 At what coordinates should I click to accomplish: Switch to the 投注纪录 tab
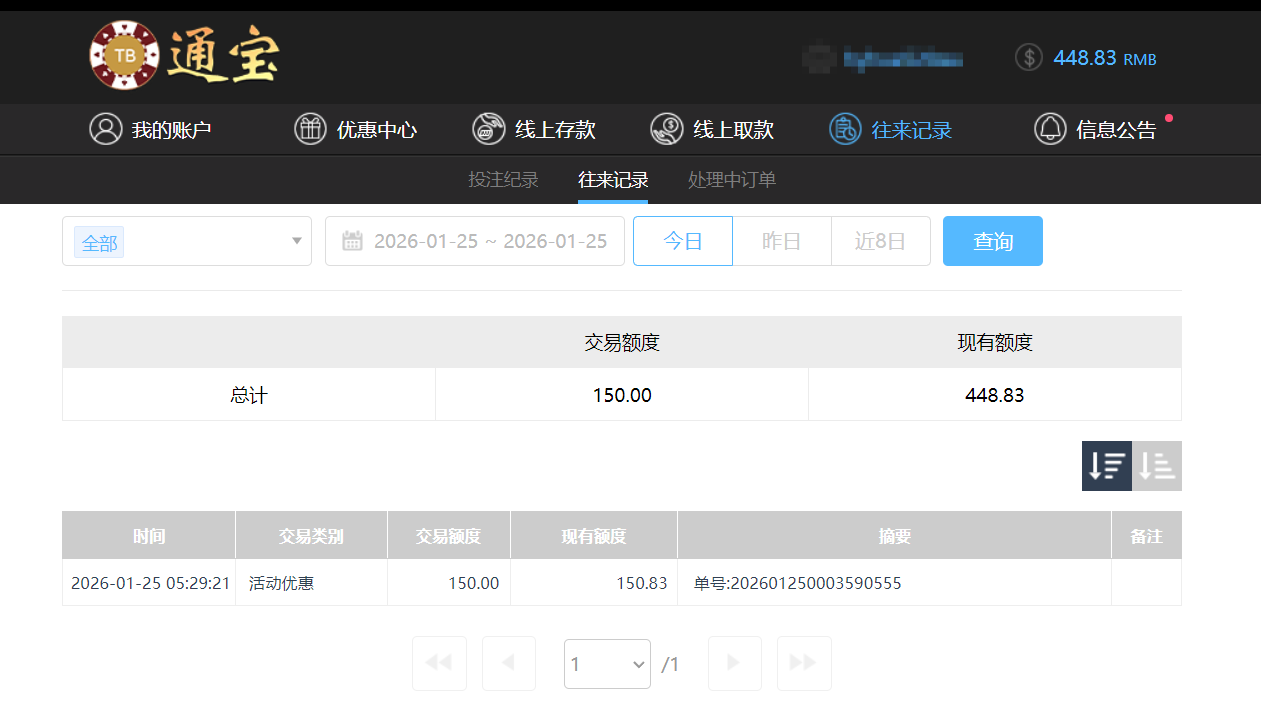(x=503, y=180)
